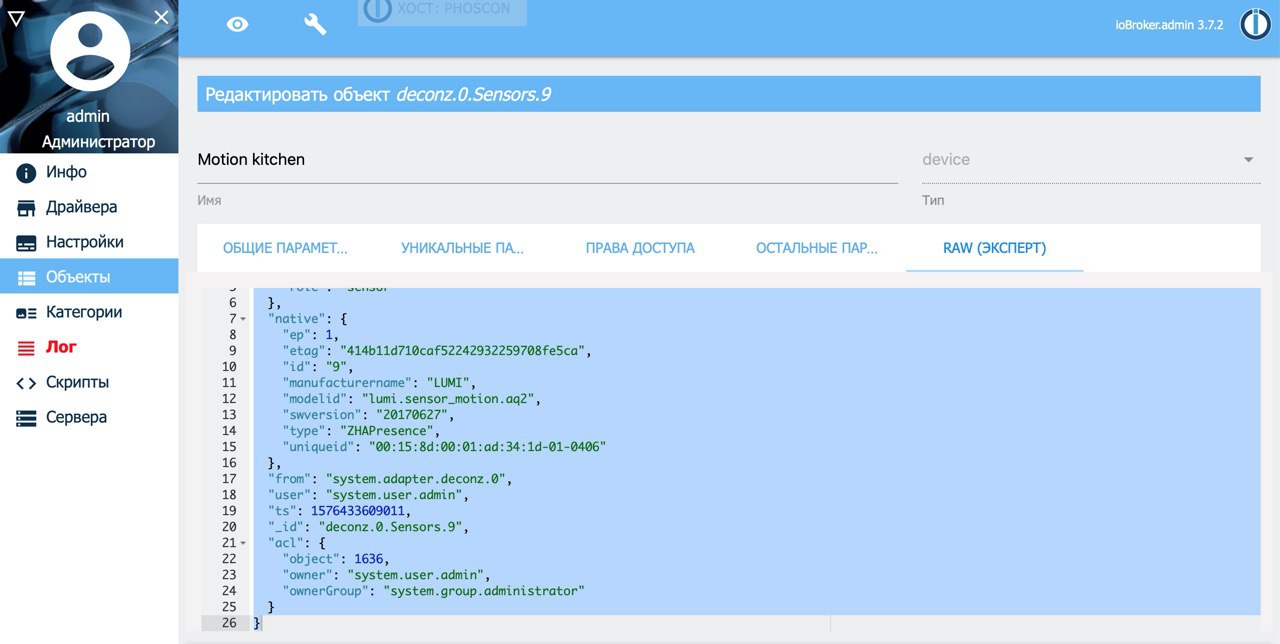Go to Драйвера section
The image size is (1280, 644).
point(89,207)
